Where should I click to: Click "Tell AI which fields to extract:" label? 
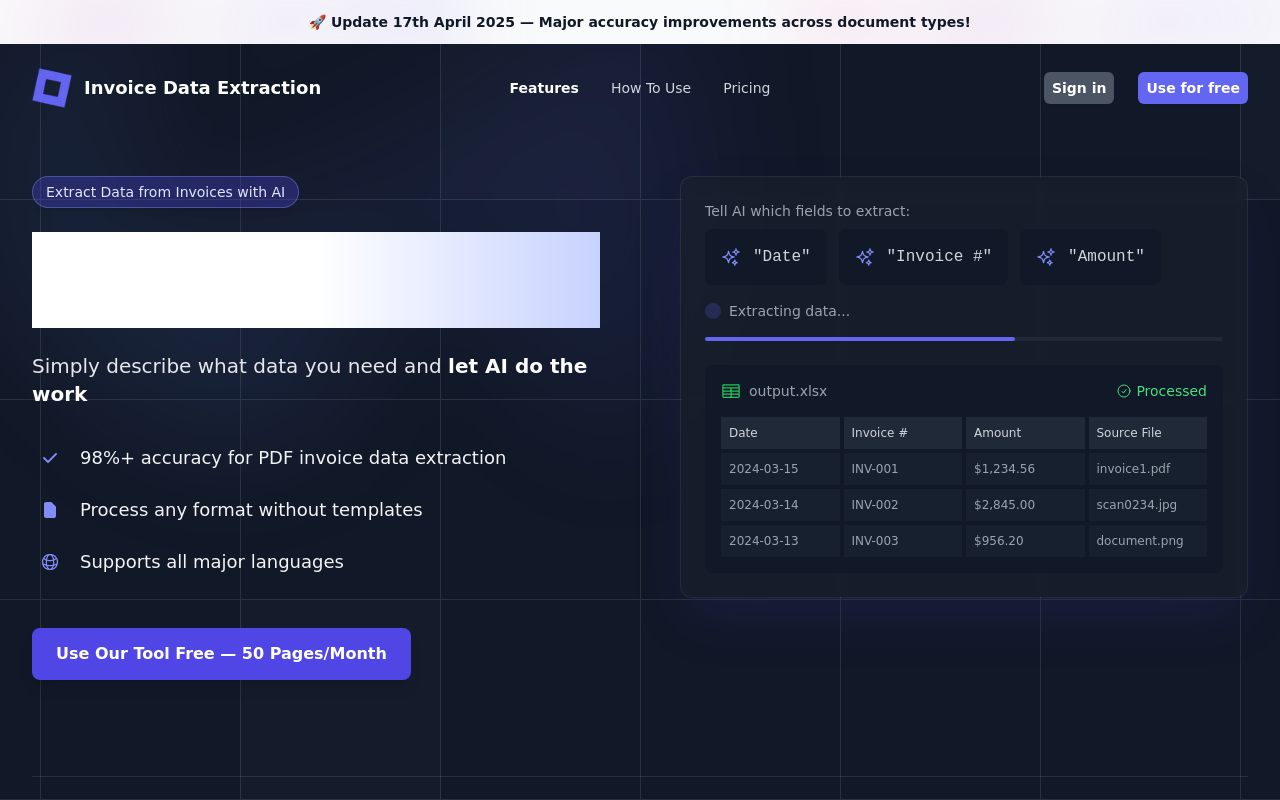807,211
